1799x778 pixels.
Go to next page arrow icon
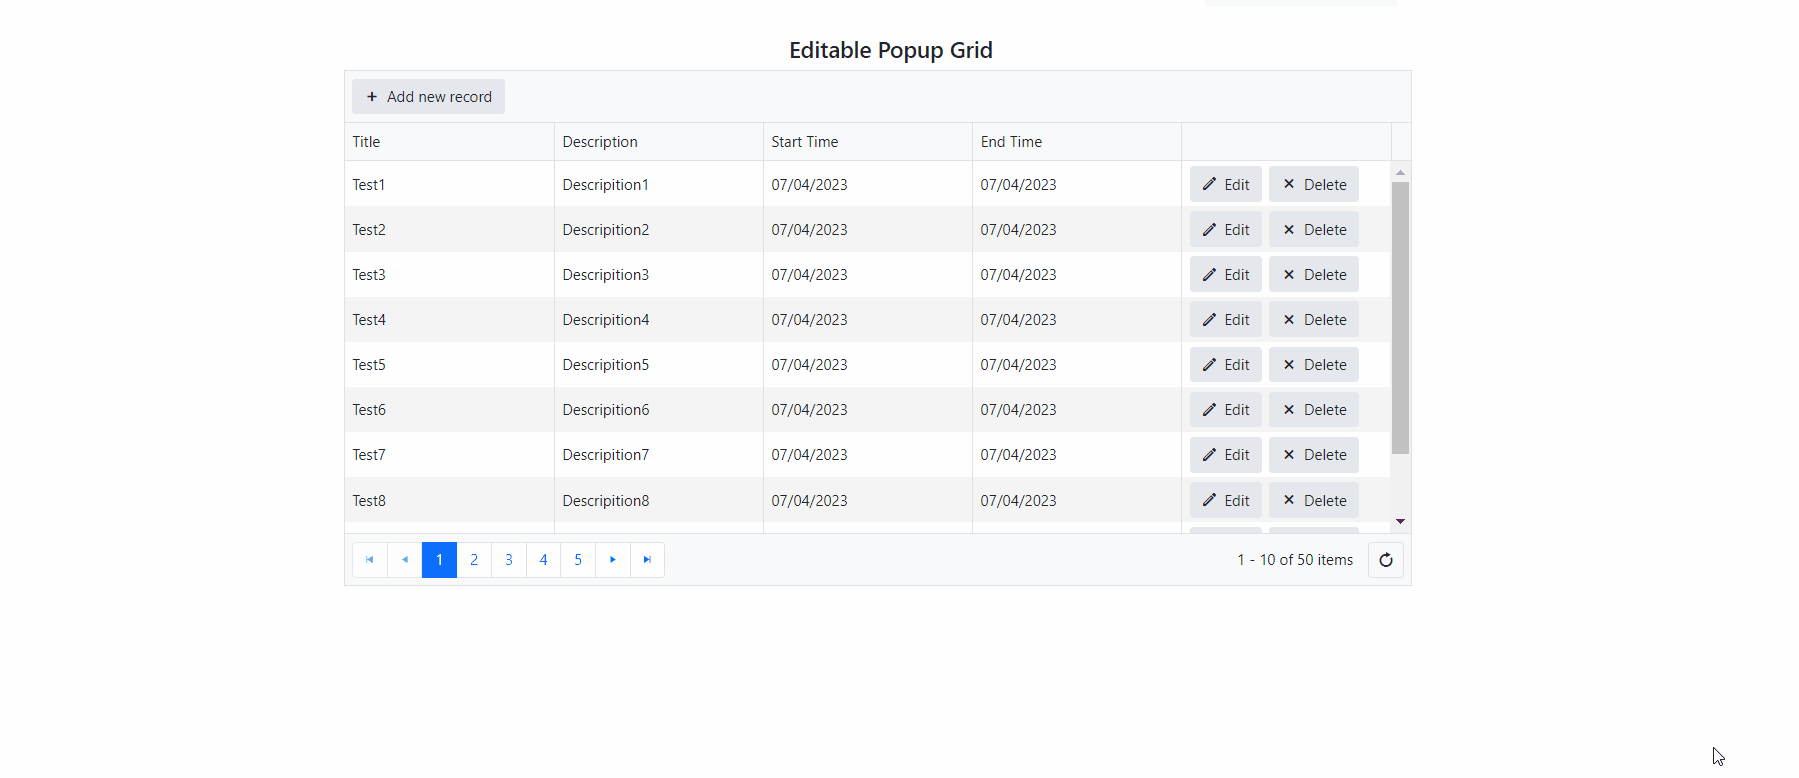[x=613, y=560]
